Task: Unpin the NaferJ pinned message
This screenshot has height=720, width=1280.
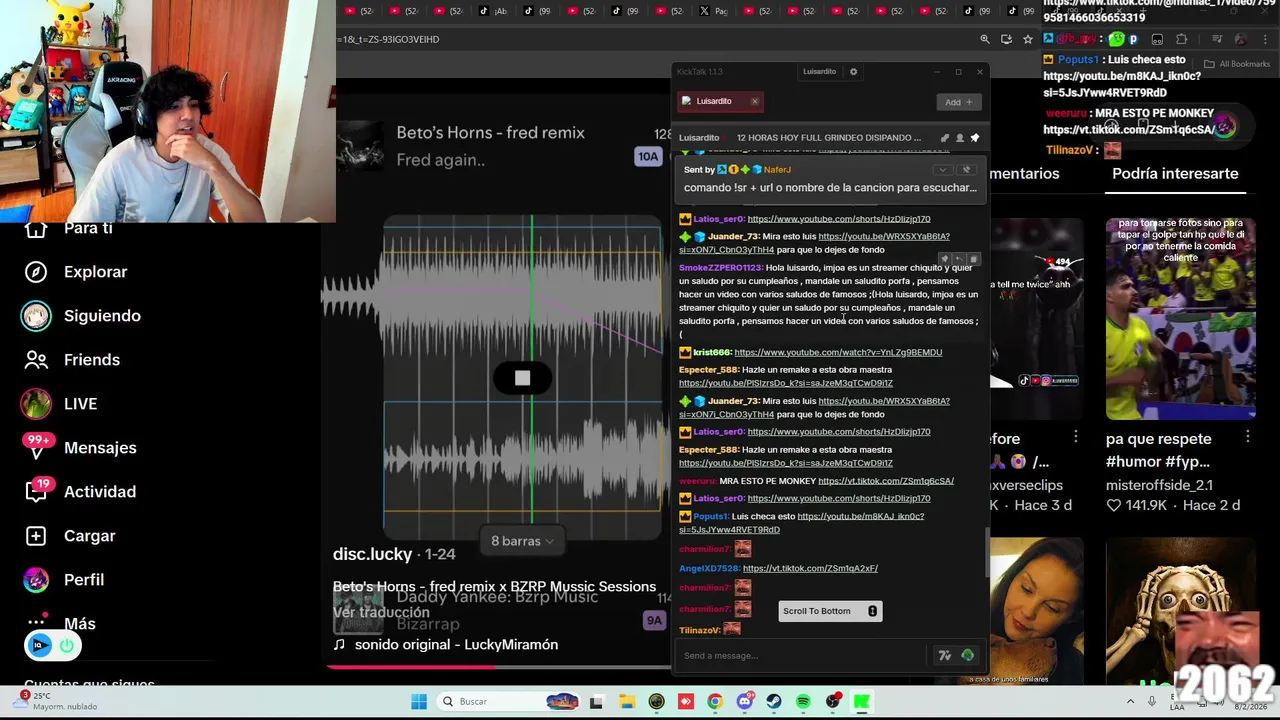Action: pyautogui.click(x=966, y=170)
